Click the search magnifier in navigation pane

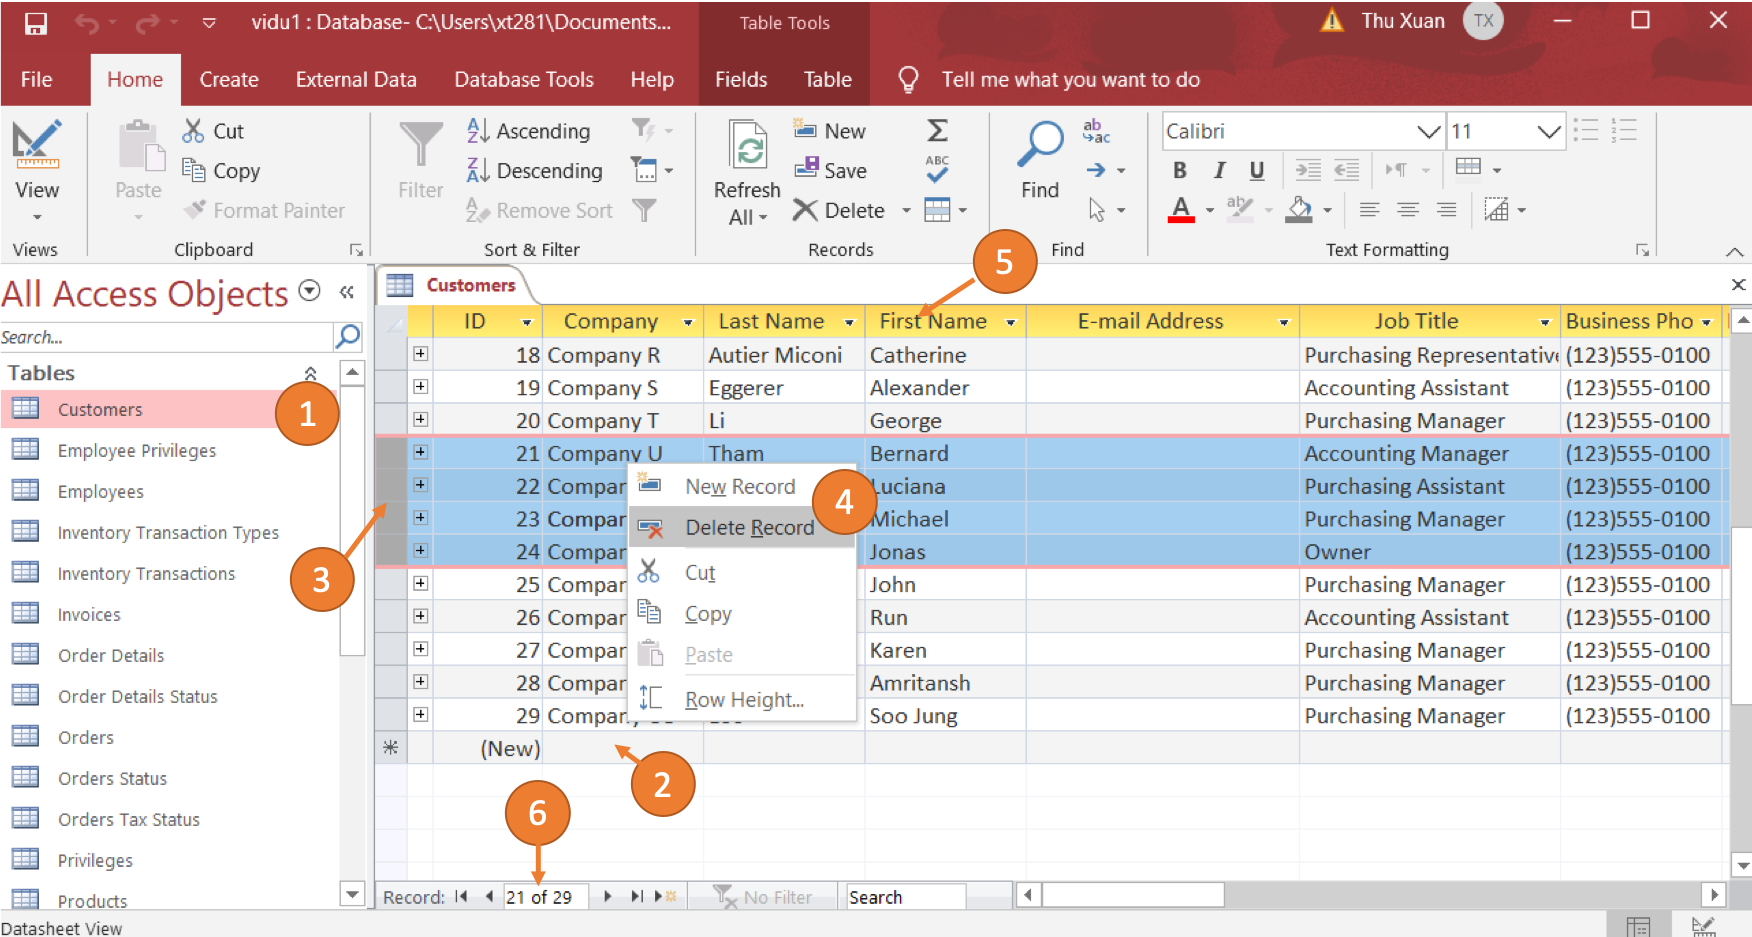point(348,337)
